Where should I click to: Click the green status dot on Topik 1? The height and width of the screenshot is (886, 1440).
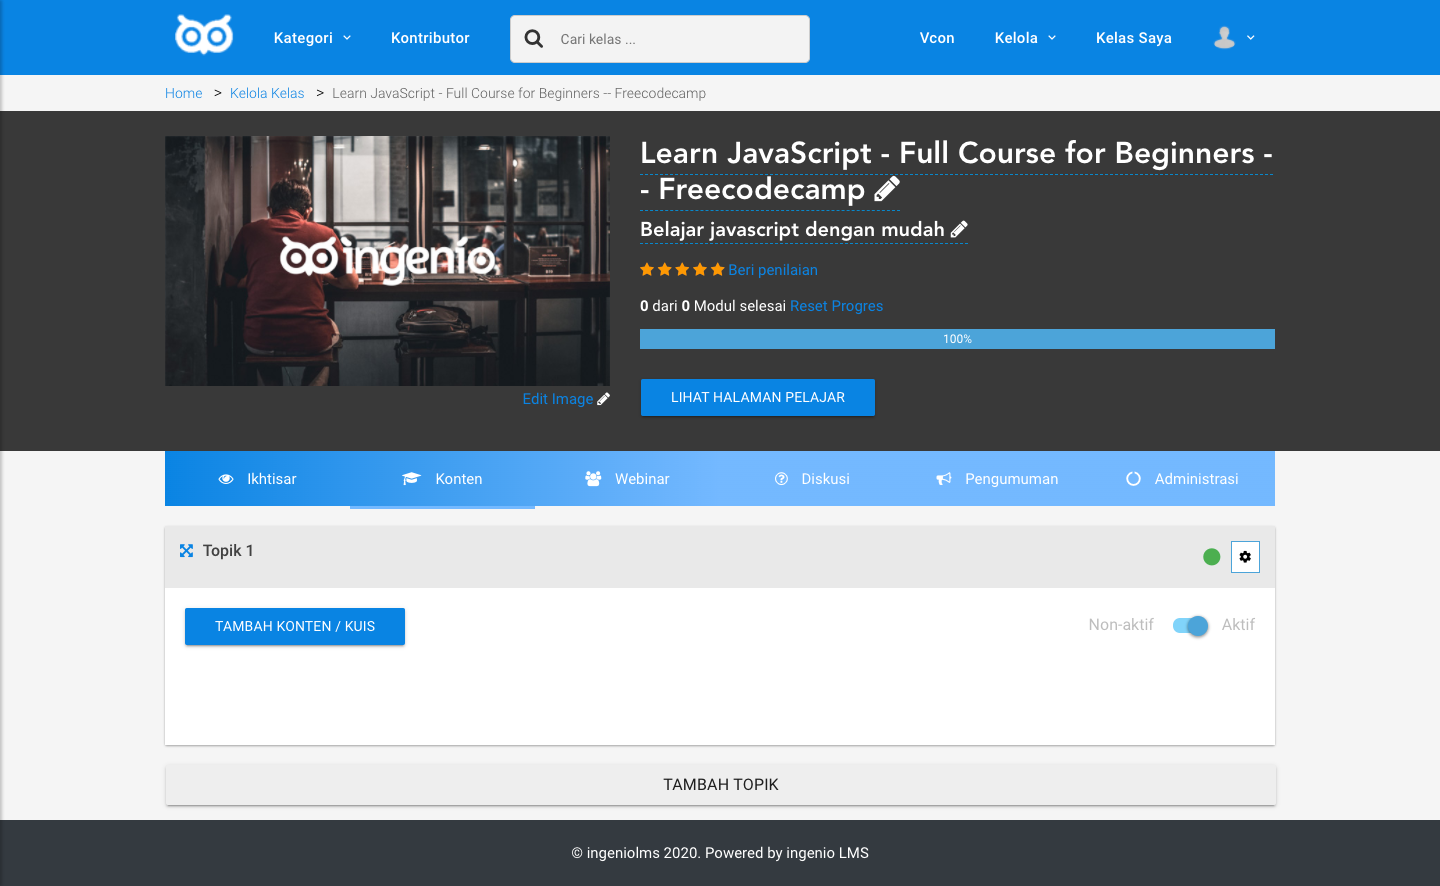click(1212, 557)
